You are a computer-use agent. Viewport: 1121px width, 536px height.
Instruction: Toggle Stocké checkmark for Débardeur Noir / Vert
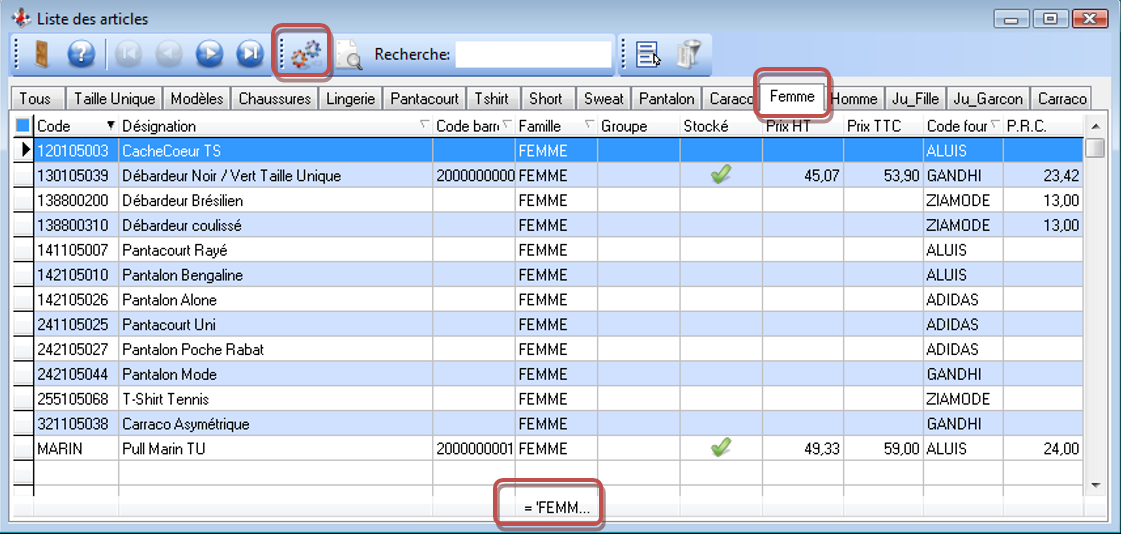pos(720,175)
